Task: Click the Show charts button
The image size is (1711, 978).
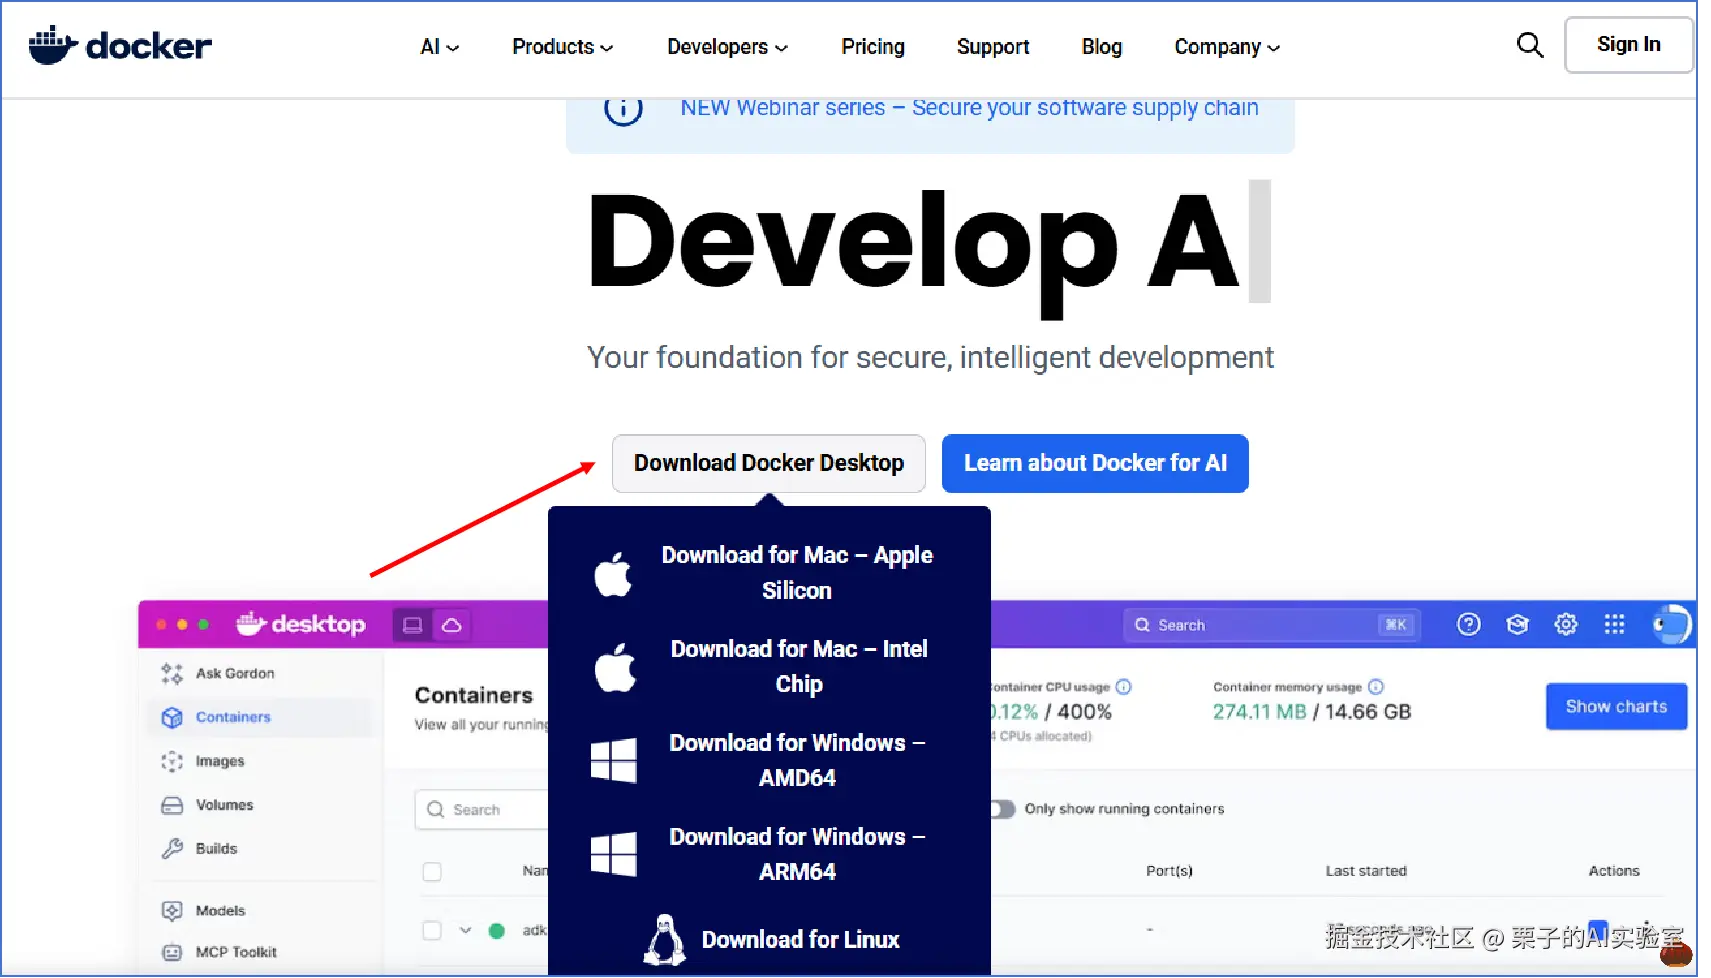Action: tap(1616, 707)
